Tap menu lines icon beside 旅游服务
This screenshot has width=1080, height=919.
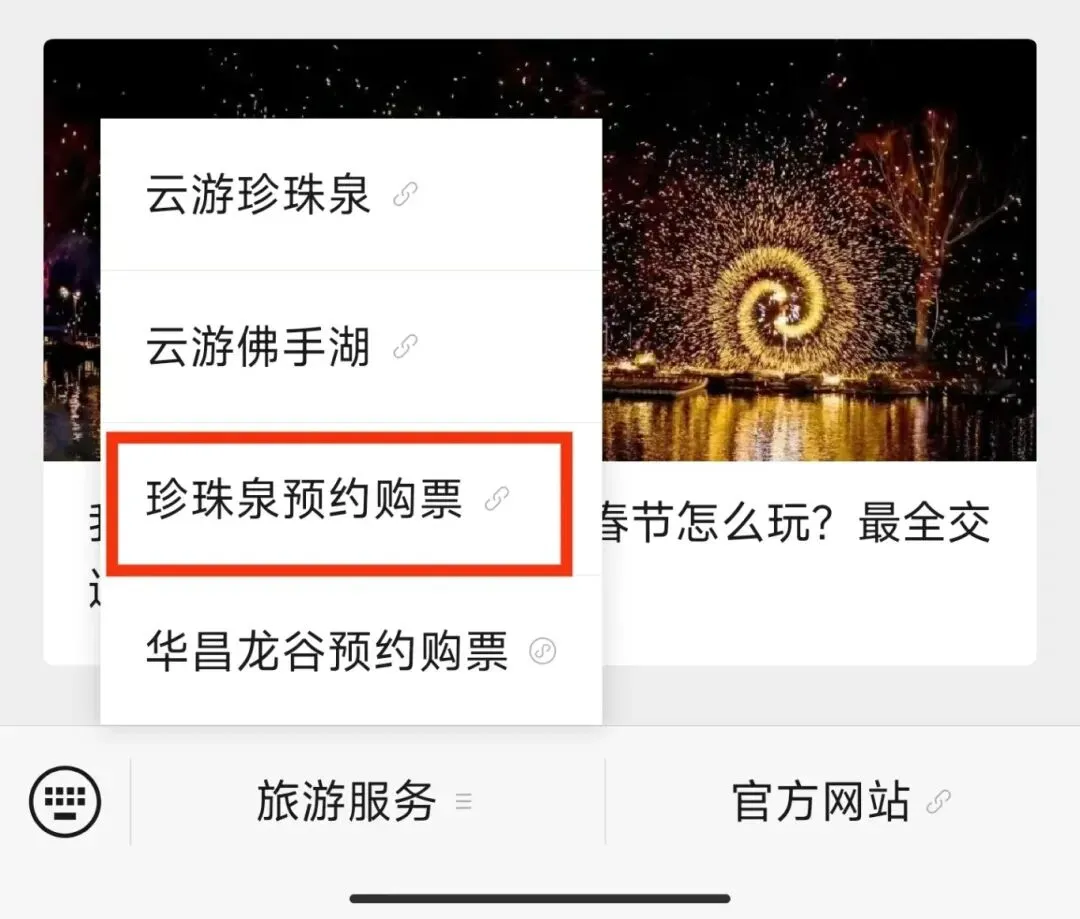464,802
